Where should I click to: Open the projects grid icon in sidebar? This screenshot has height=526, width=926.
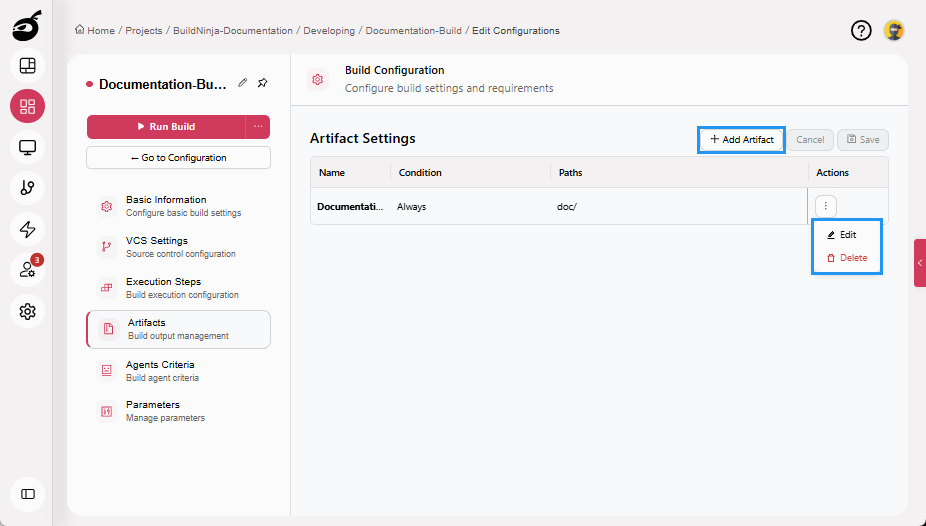(x=27, y=106)
